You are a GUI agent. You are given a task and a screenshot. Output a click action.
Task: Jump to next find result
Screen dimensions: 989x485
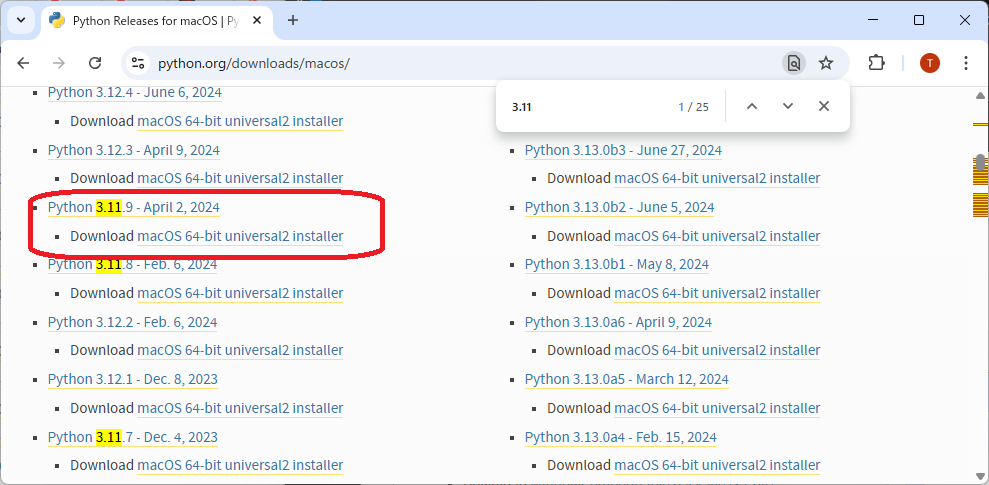[x=788, y=106]
